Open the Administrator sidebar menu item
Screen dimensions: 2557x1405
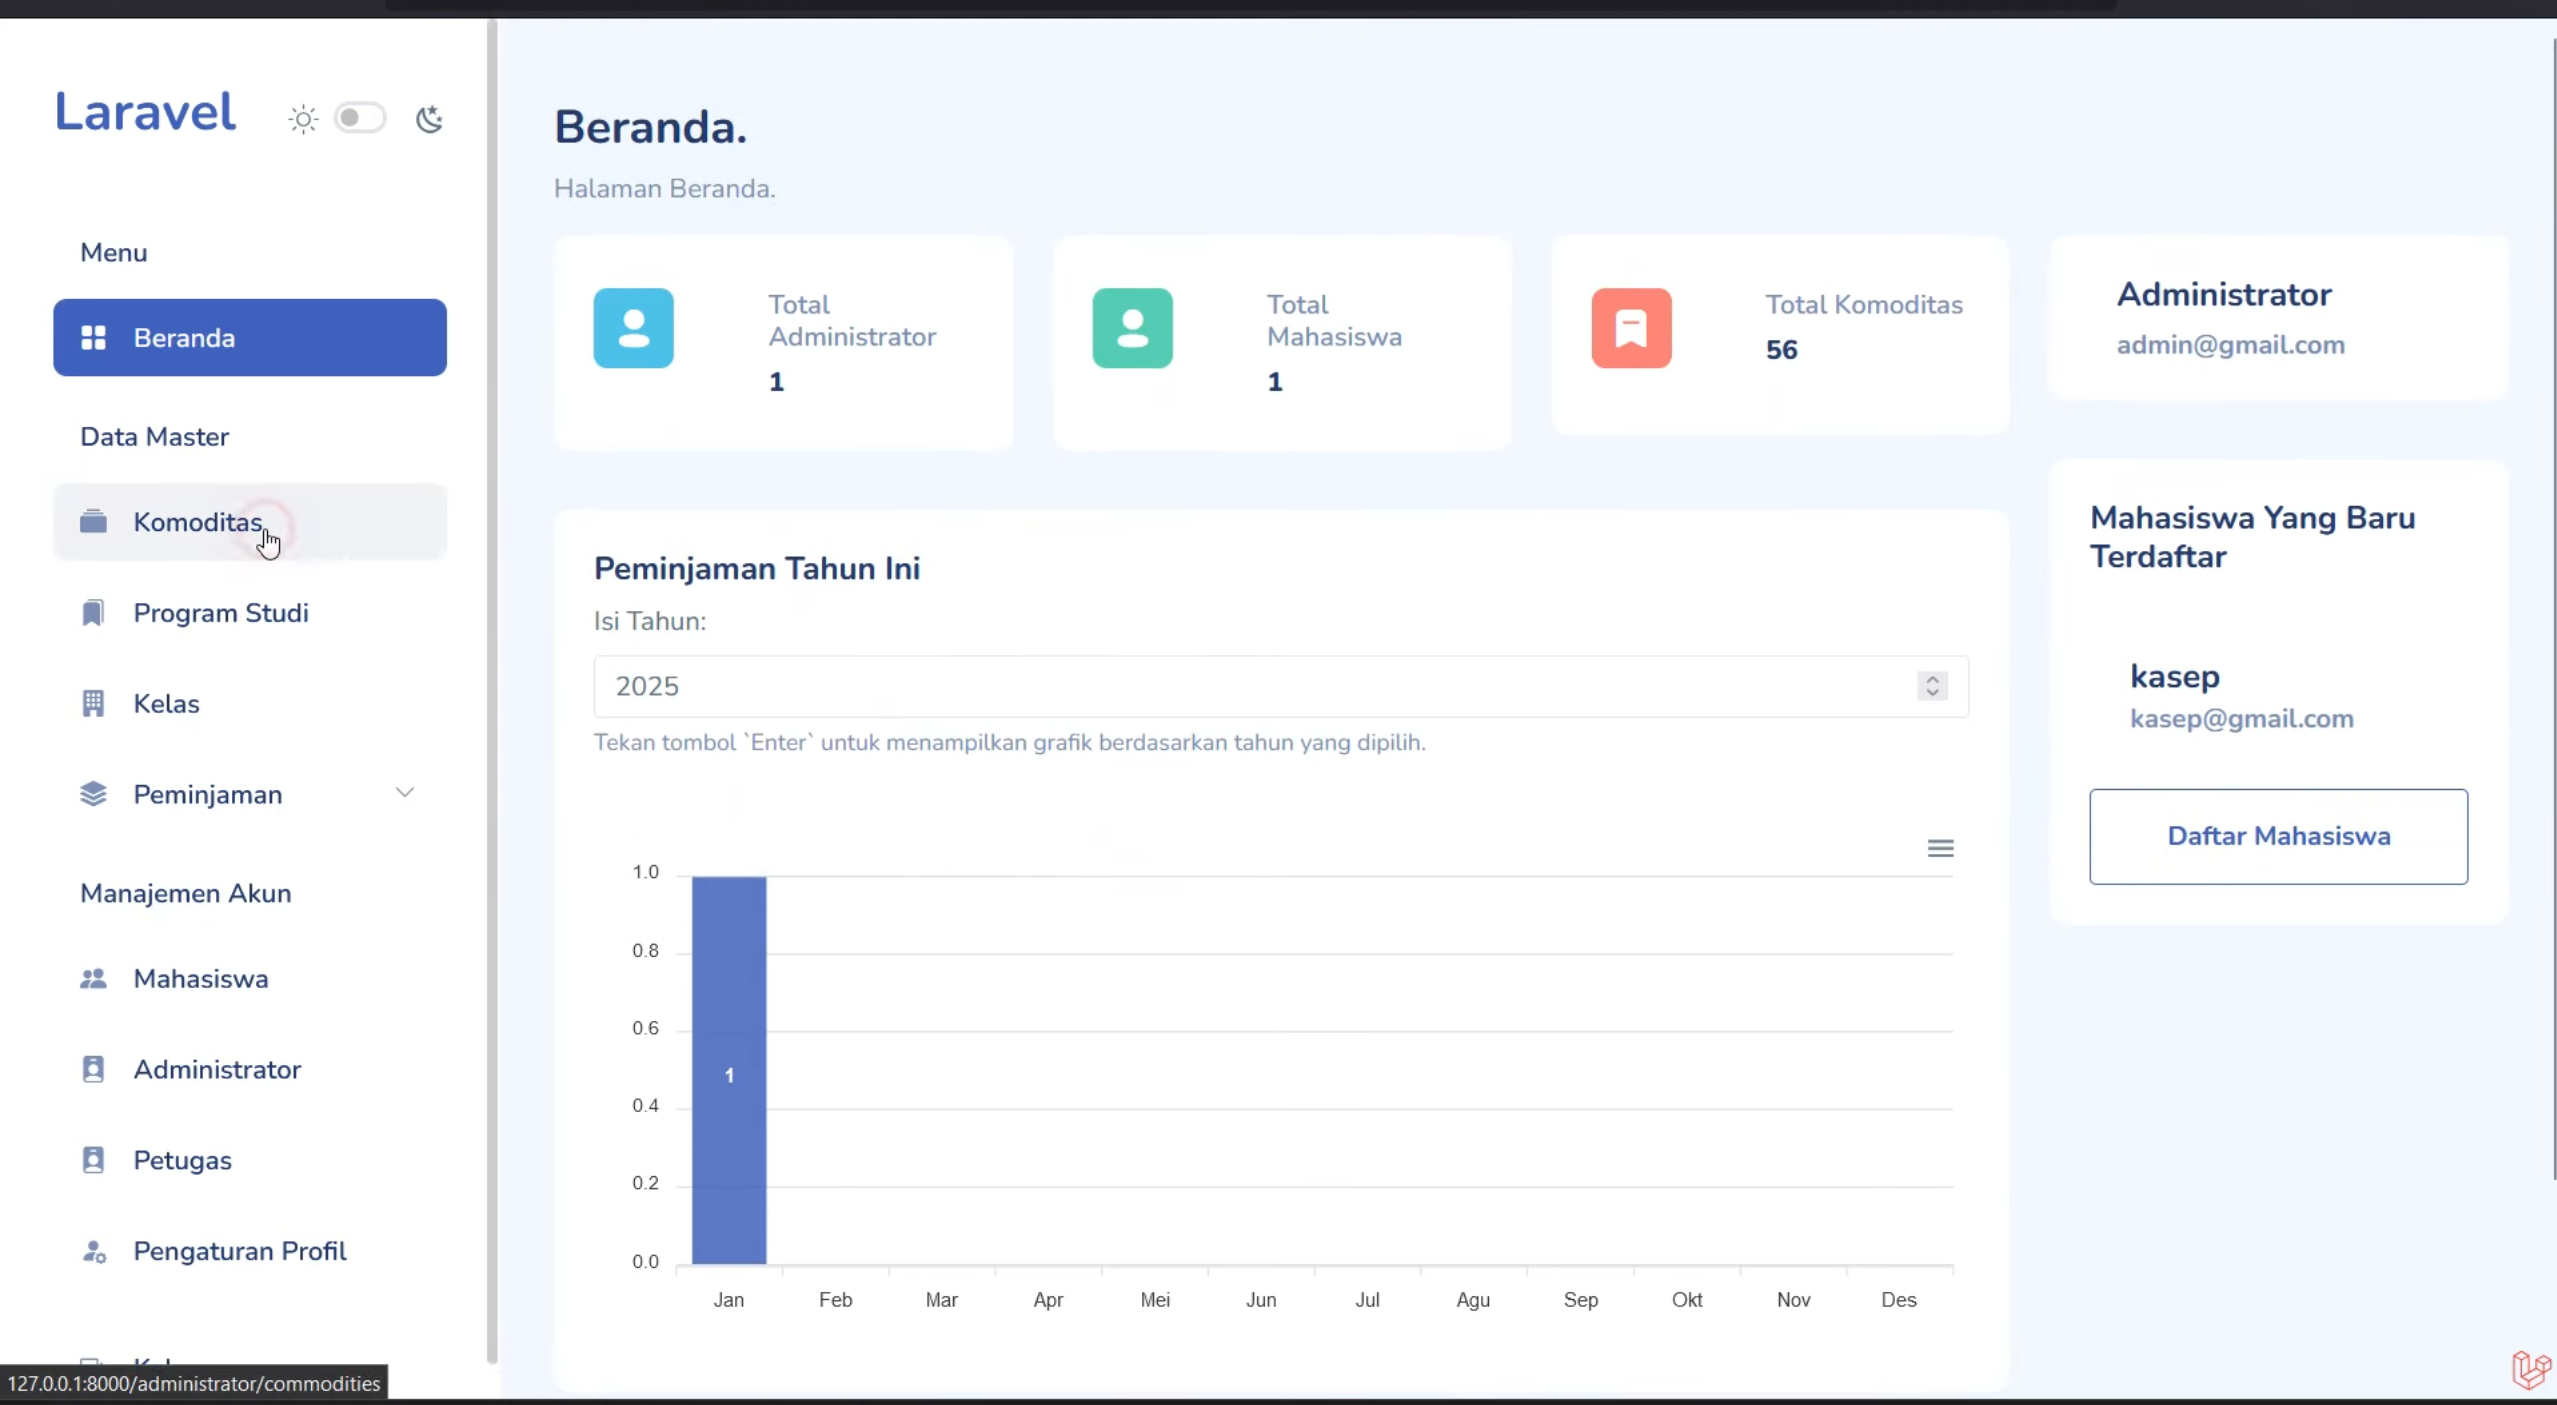[250, 1070]
